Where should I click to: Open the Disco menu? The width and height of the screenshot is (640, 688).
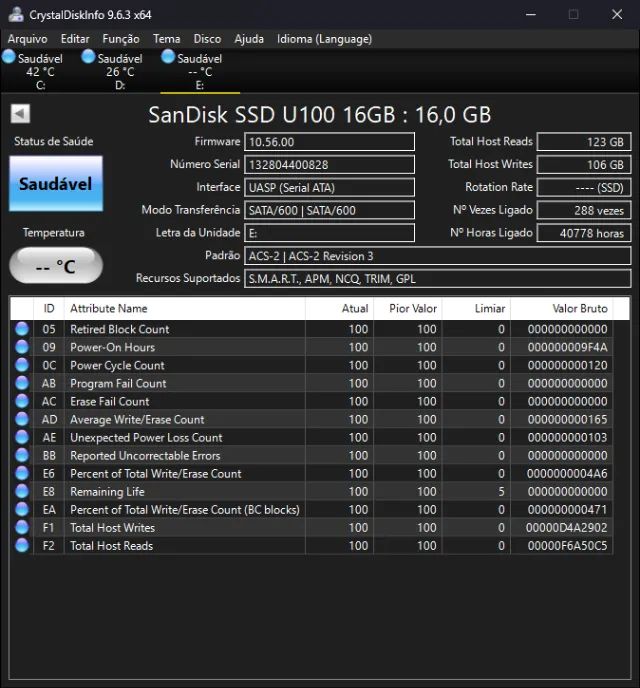207,39
